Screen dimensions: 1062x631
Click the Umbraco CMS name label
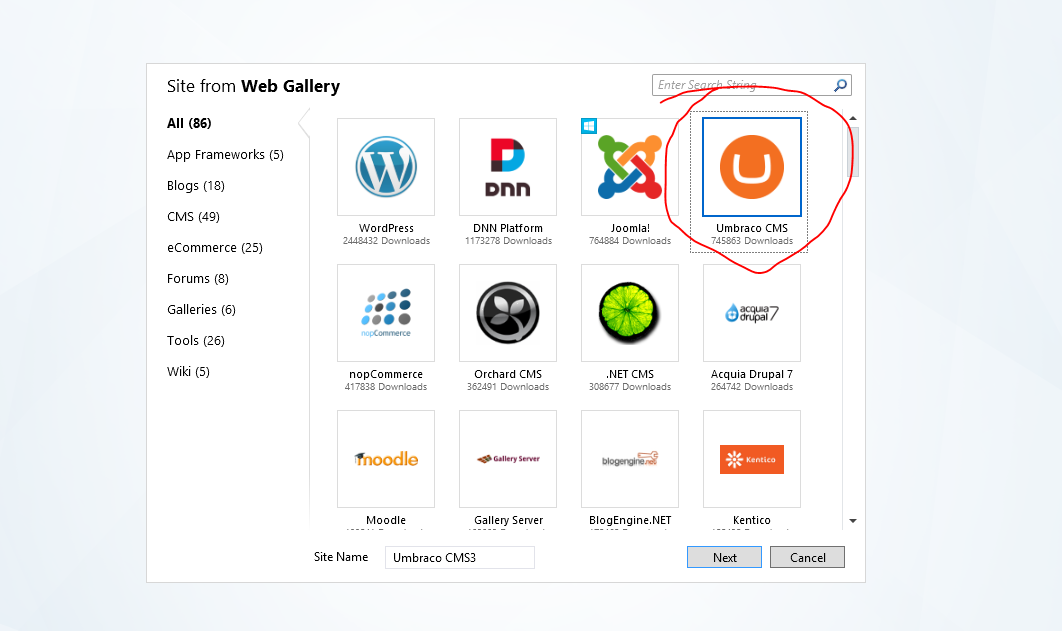[752, 228]
